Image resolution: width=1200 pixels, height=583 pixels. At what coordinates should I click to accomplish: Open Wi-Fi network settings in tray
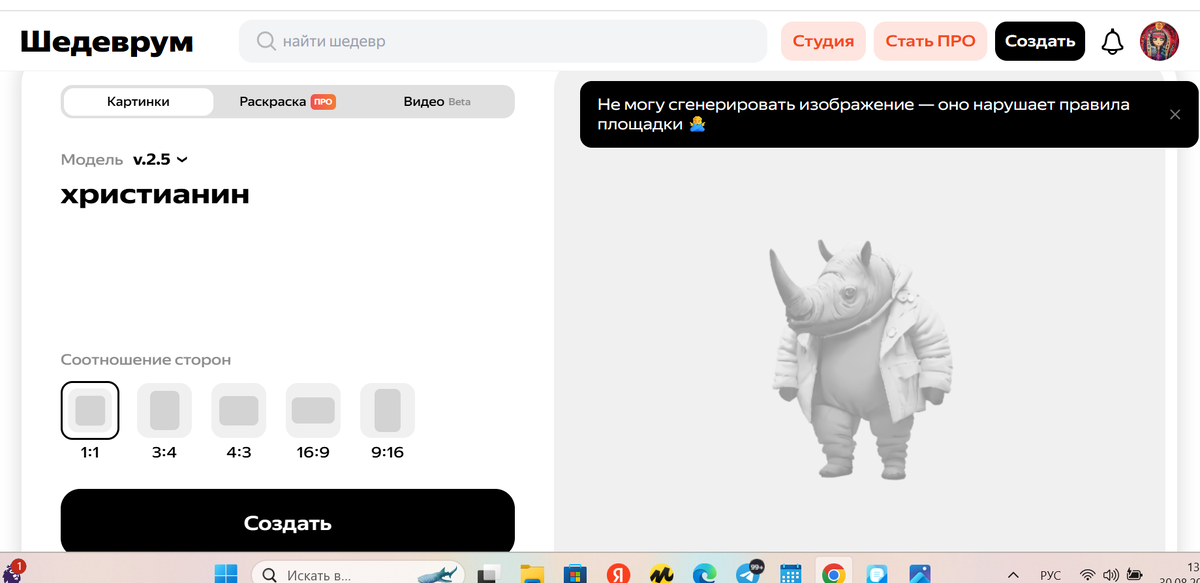[x=1088, y=575]
